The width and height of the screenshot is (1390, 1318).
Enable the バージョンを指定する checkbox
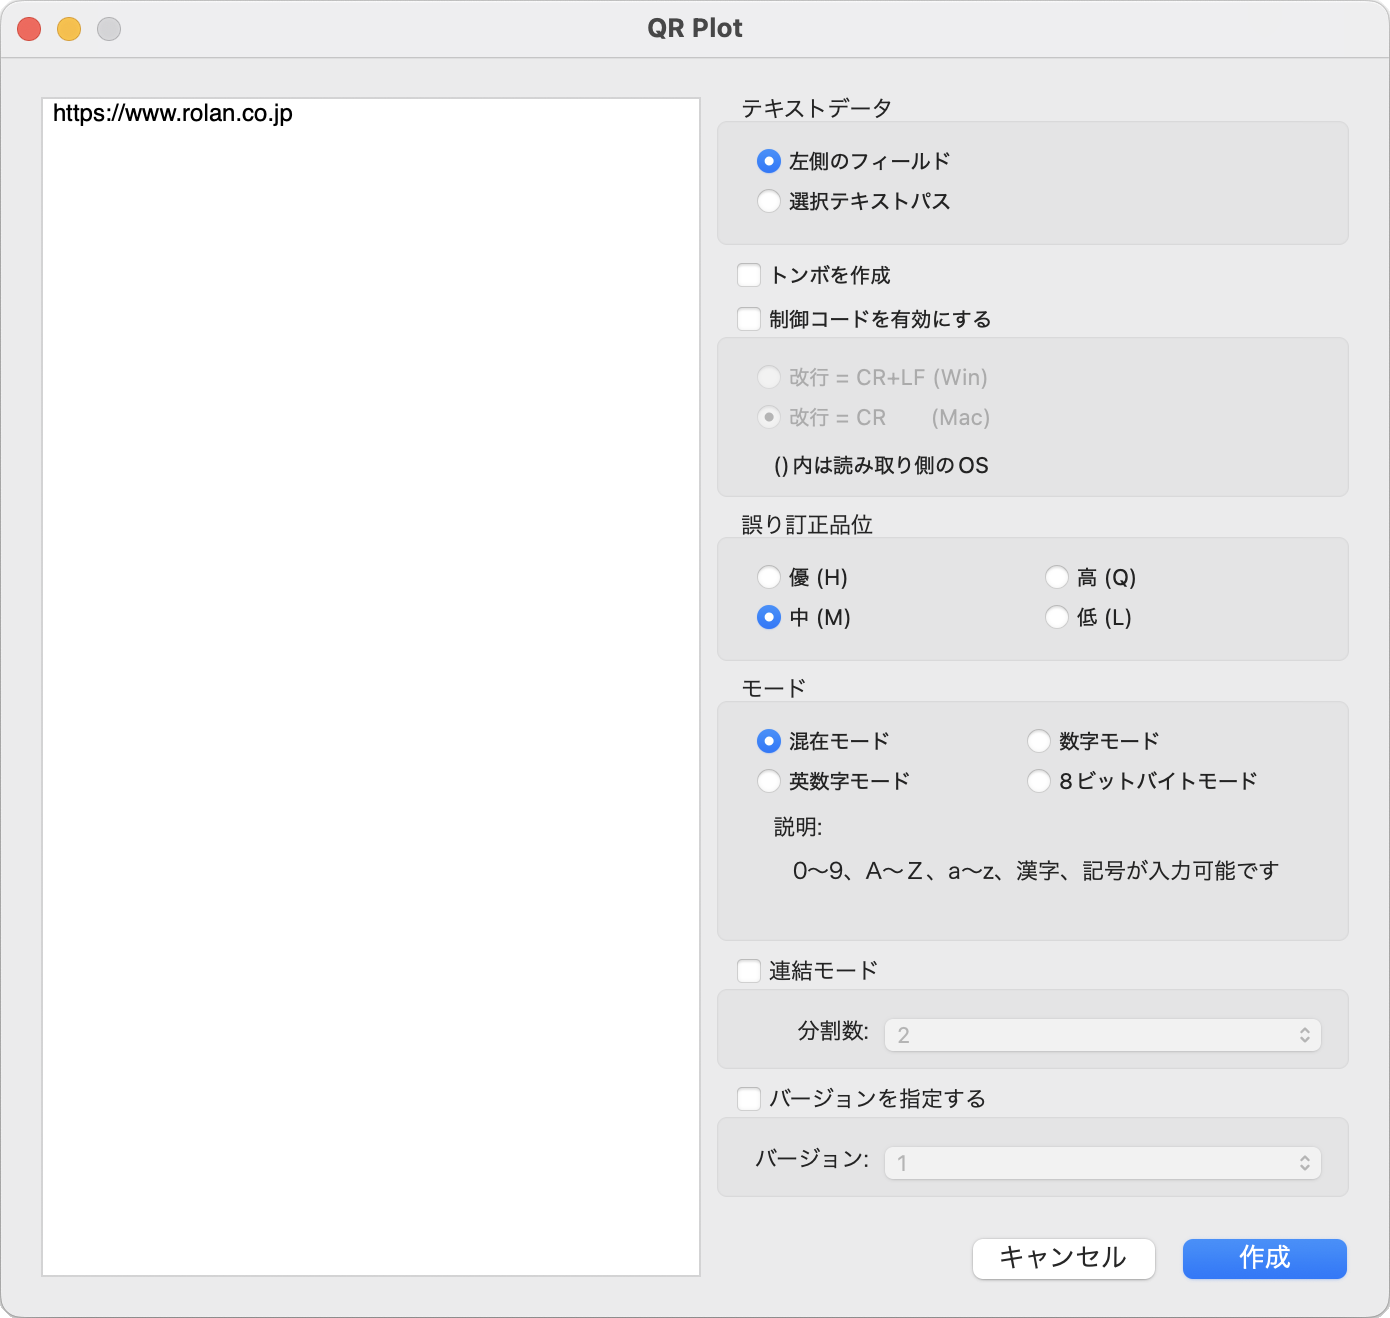click(748, 1098)
